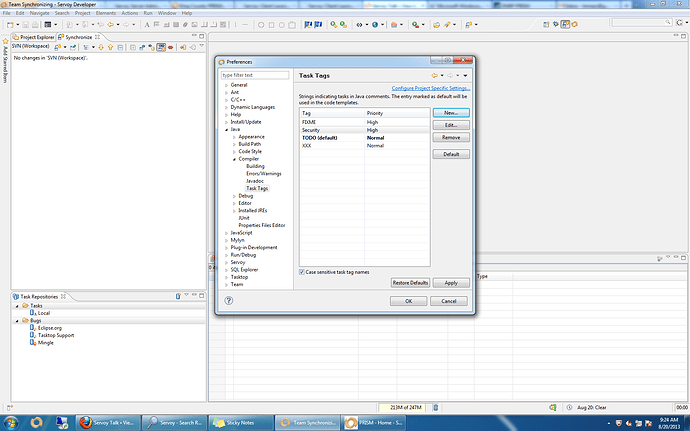The height and width of the screenshot is (431, 690).
Task: Click quick search field at top right
Action: 642,22
